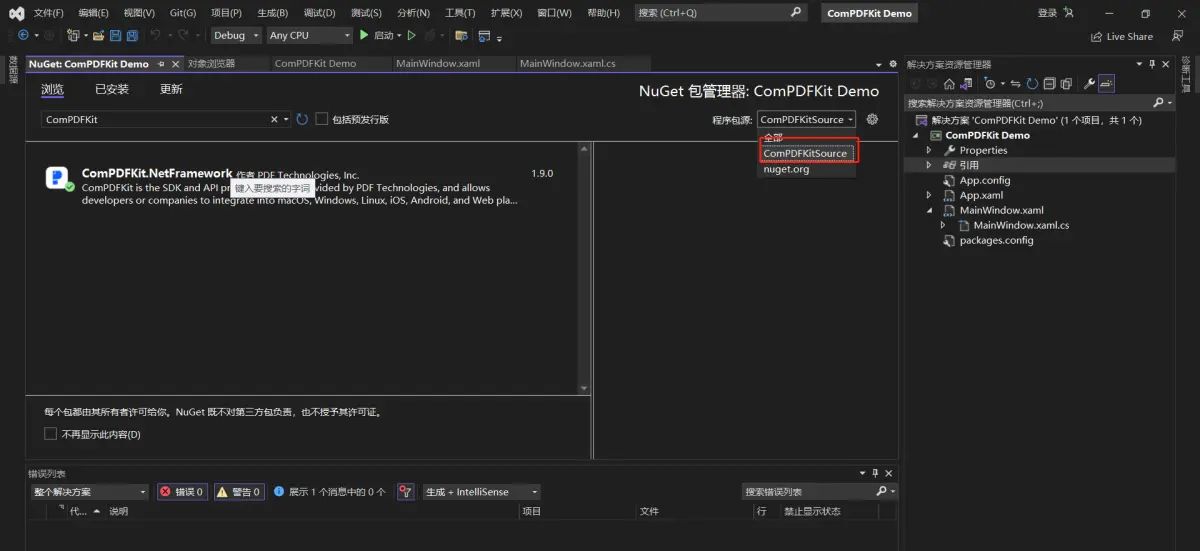Pin the NuGet ComPDFKit Demo tab
This screenshot has height=551, width=1200.
[x=162, y=63]
